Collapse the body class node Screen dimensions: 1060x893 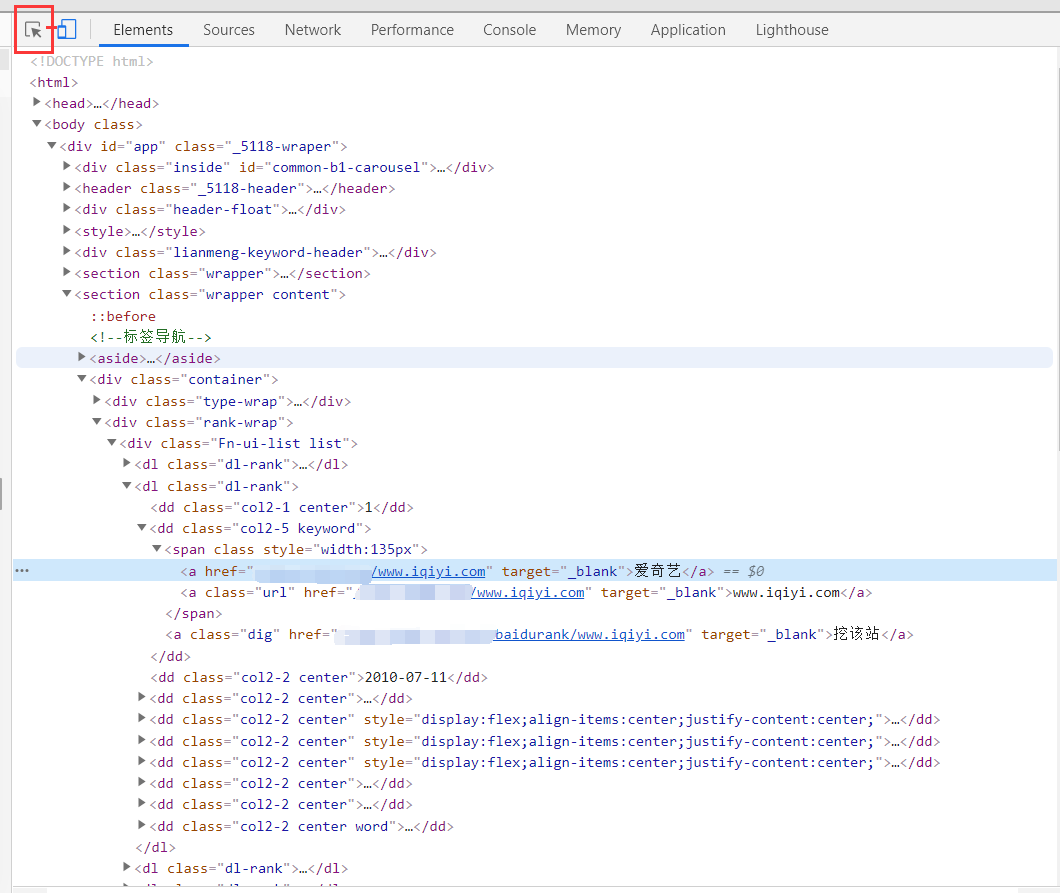(x=37, y=124)
